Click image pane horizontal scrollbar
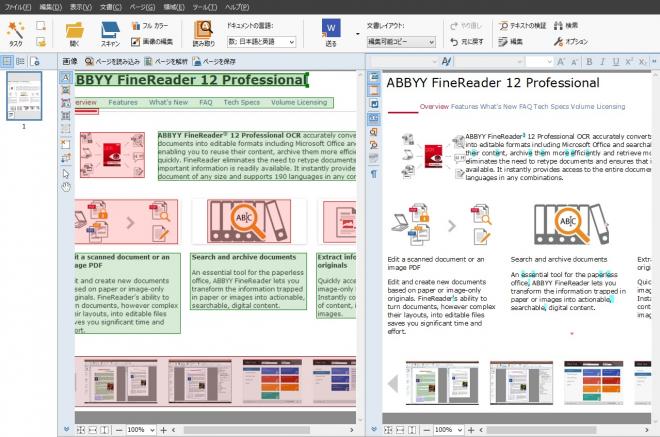This screenshot has height=437, width=660. (x=247, y=430)
